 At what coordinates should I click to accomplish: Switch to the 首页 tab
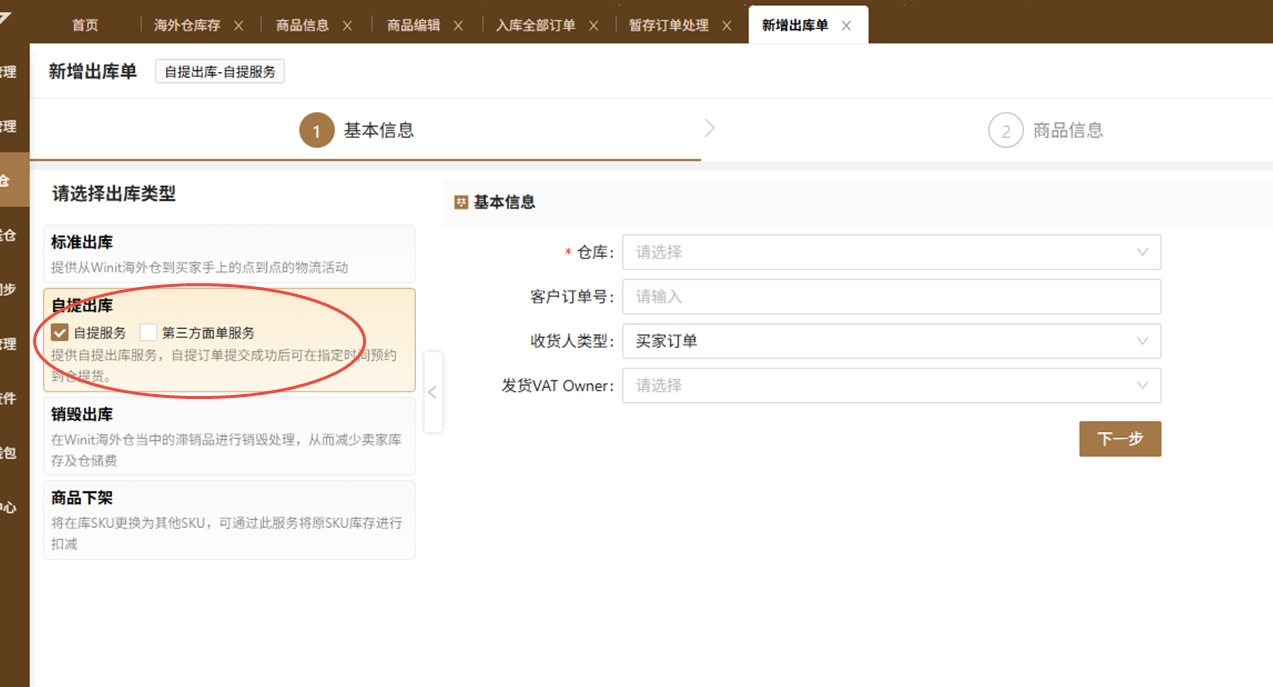click(x=85, y=26)
